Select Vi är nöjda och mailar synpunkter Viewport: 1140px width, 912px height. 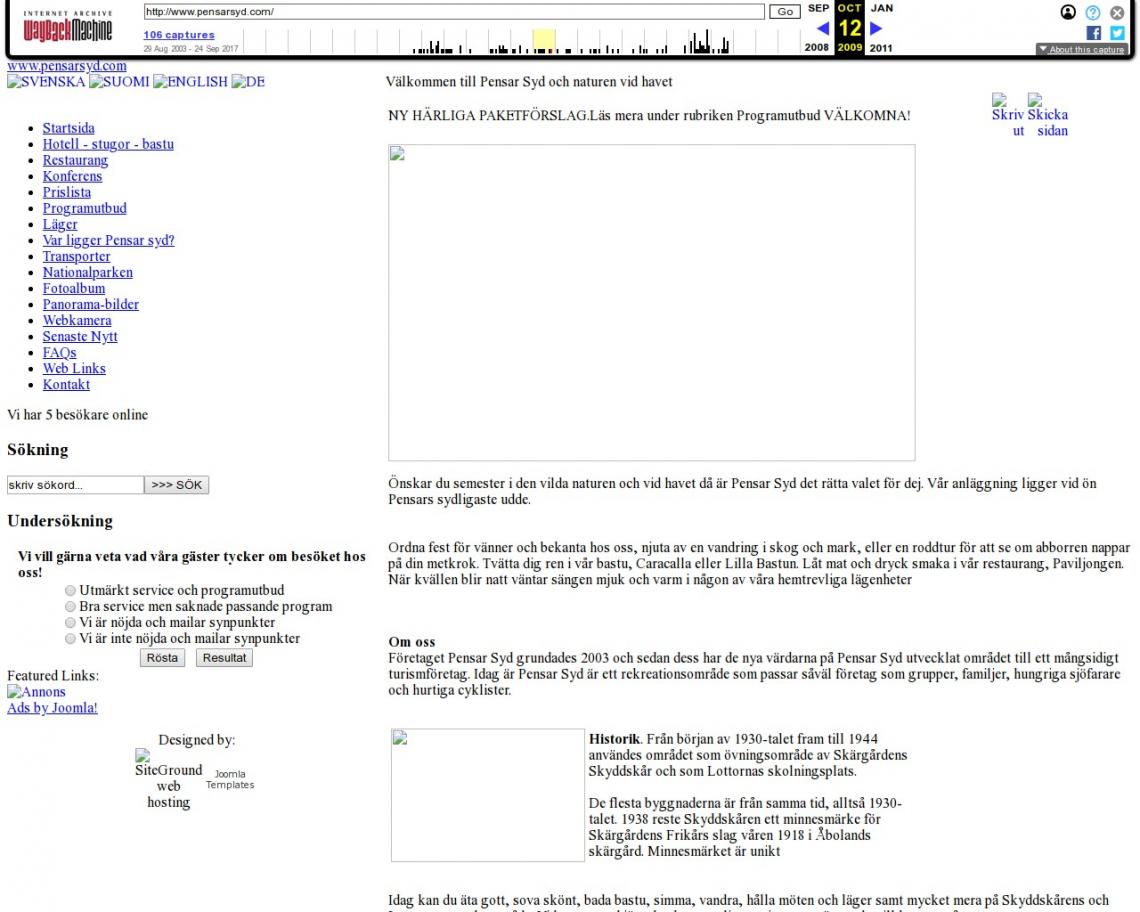click(70, 623)
